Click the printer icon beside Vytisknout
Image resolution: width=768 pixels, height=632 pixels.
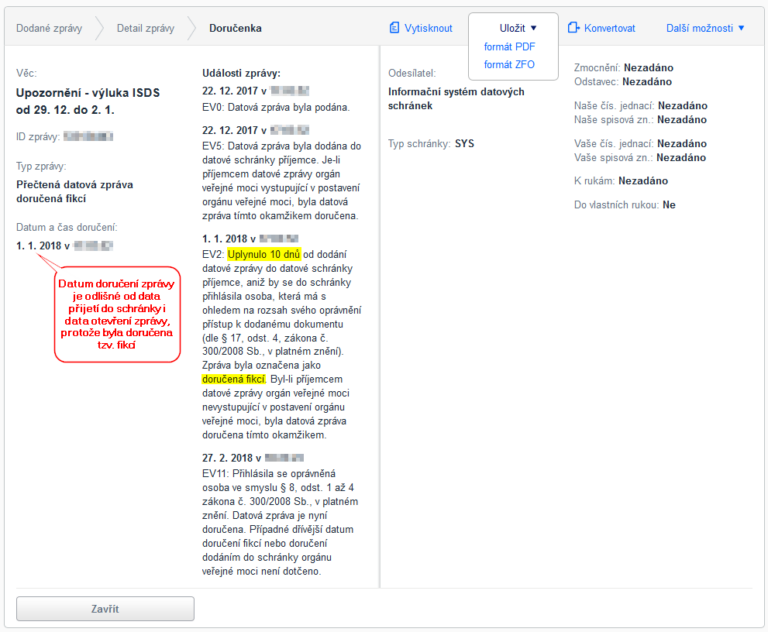tap(395, 28)
